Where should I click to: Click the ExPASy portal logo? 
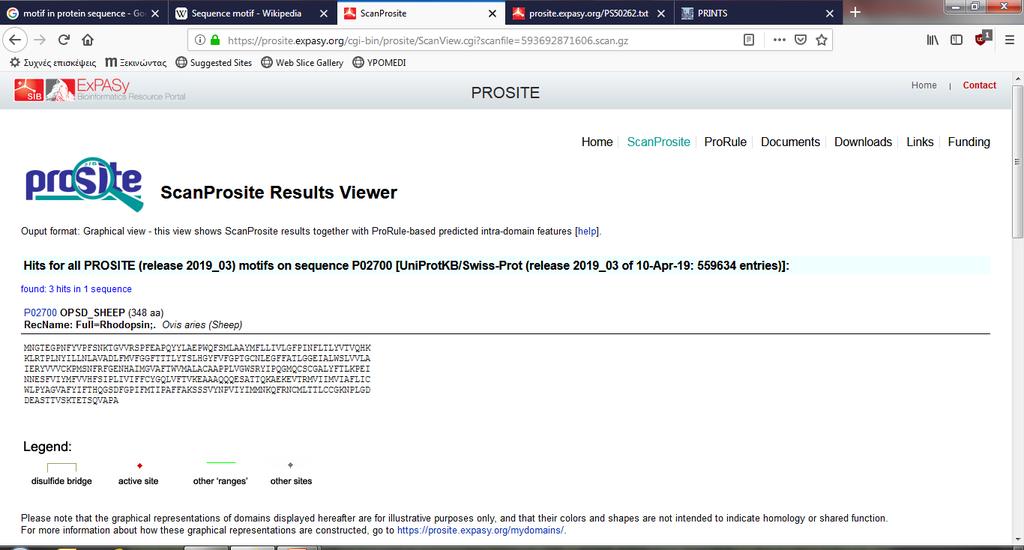(x=116, y=90)
